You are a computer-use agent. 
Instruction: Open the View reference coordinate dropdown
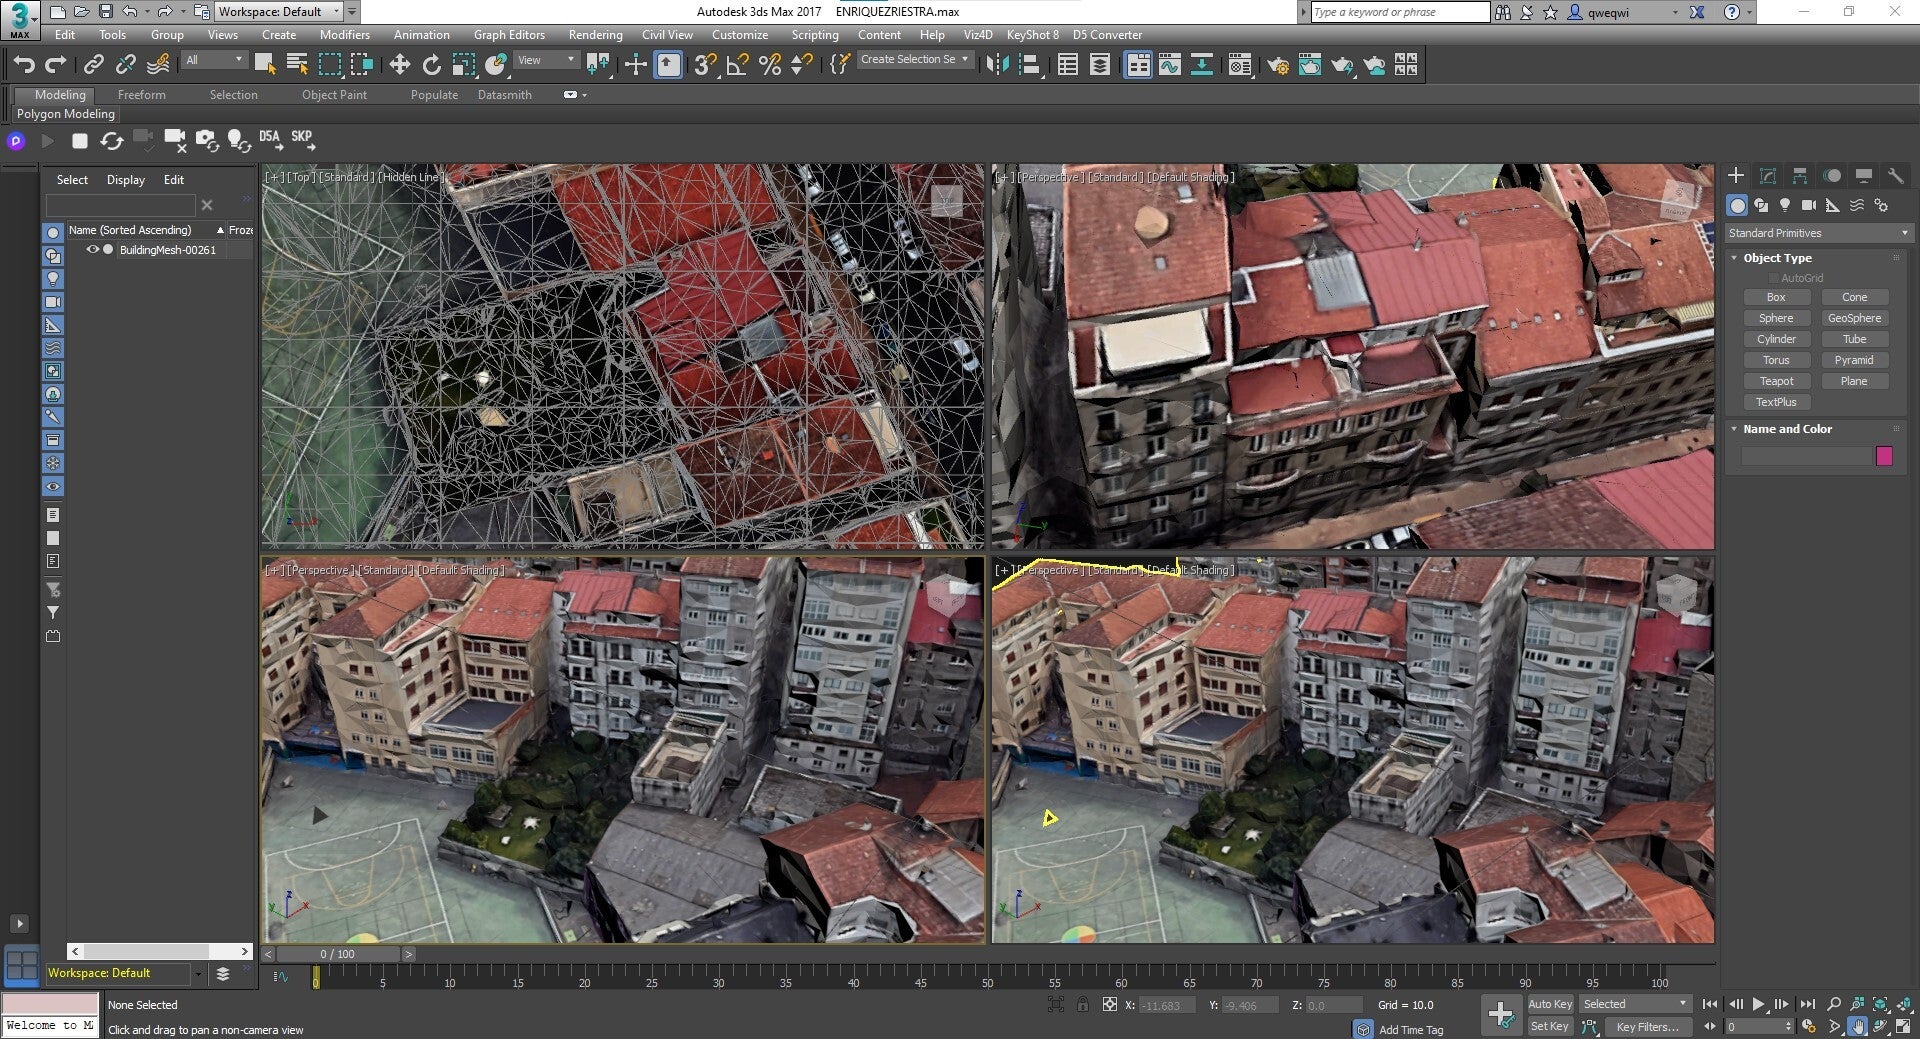pyautogui.click(x=546, y=60)
